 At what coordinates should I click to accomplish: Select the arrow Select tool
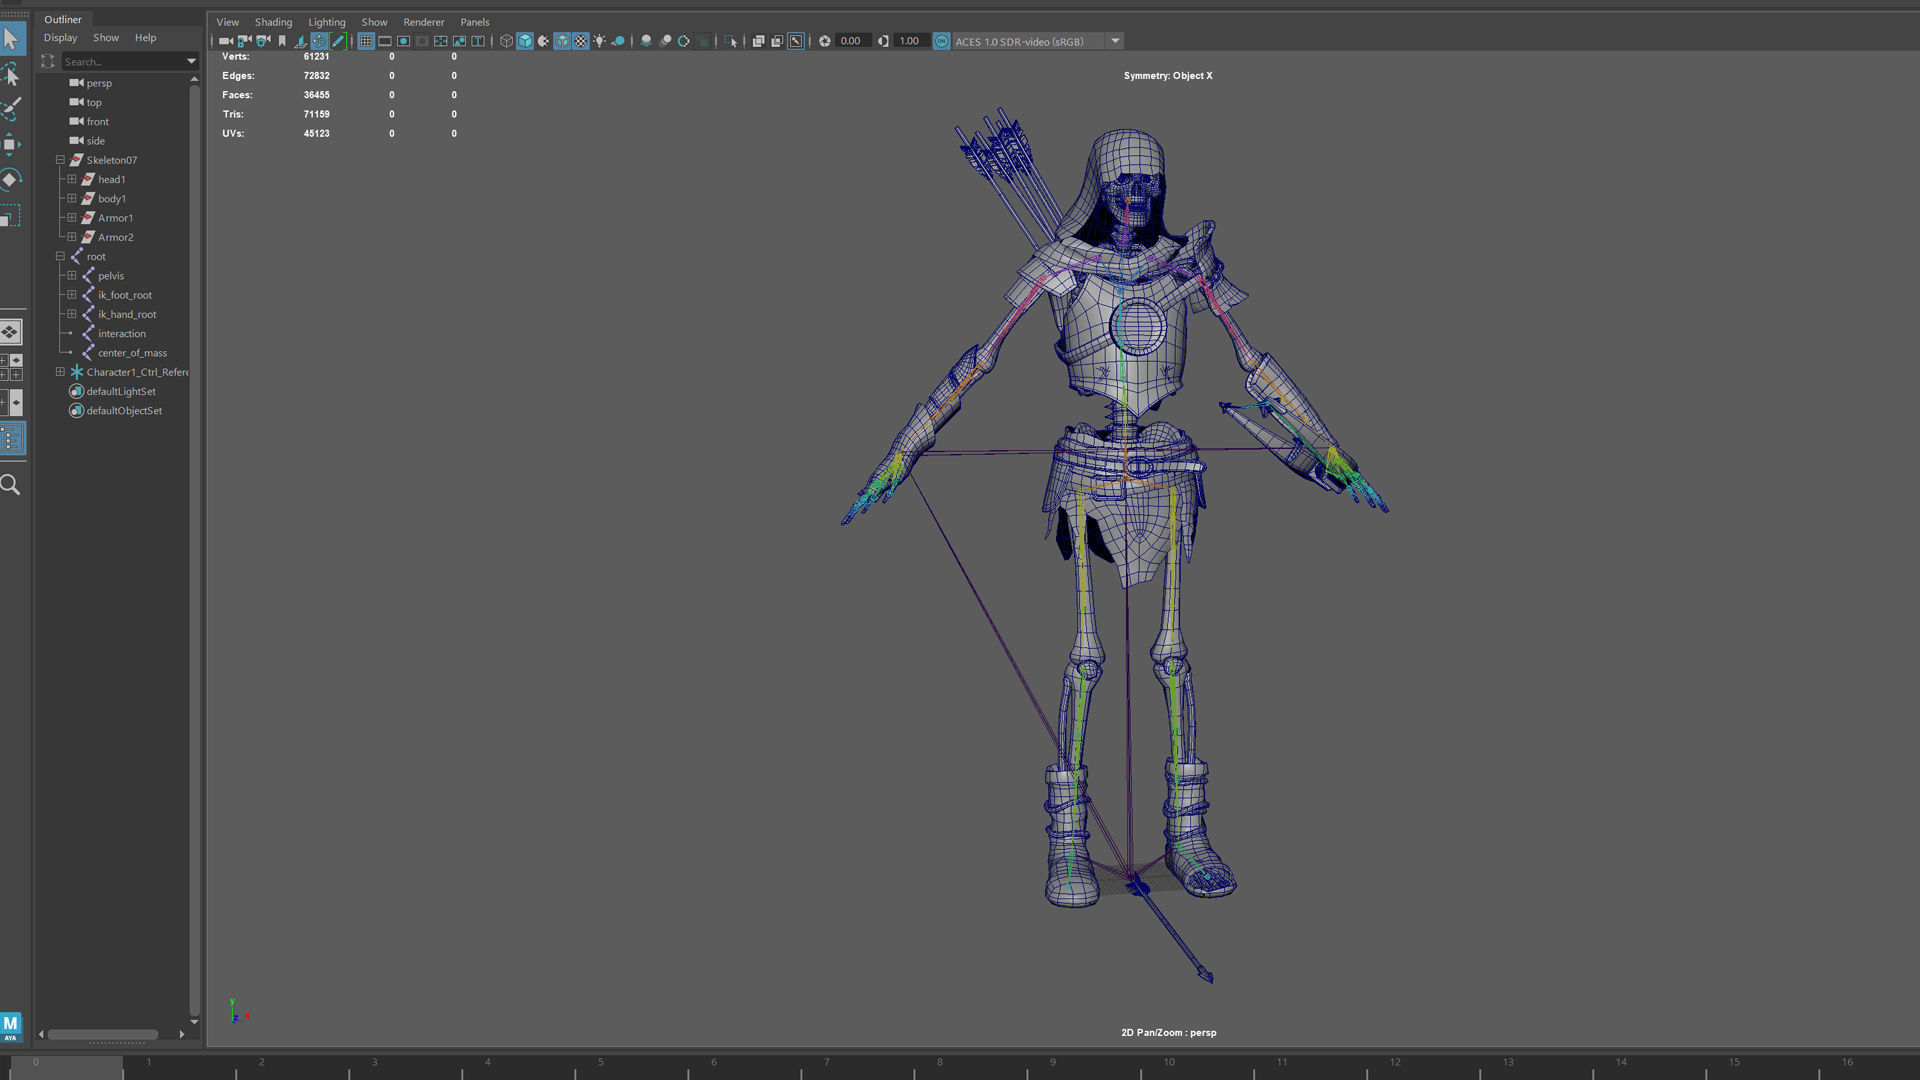click(x=11, y=39)
